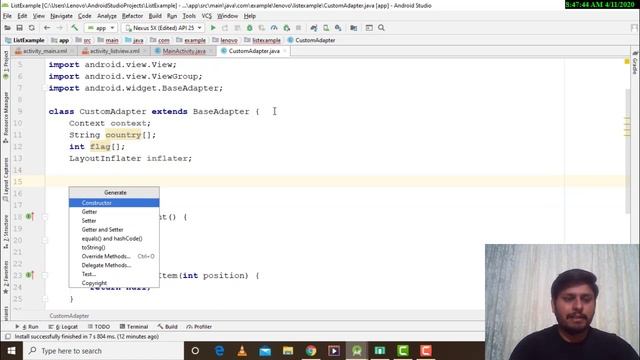
Task: Open the Logcat tool window
Action: (63, 327)
